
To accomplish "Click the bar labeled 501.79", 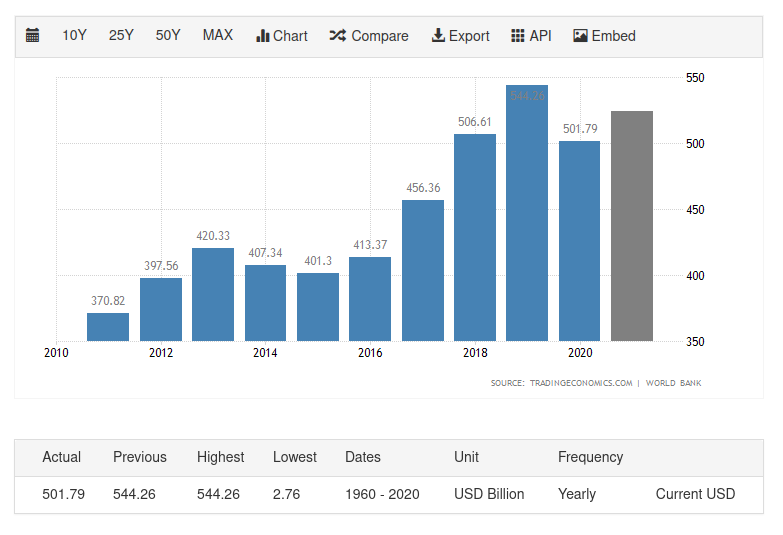I will [x=580, y=241].
